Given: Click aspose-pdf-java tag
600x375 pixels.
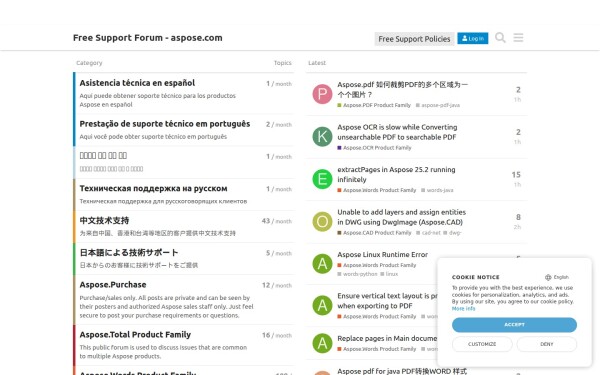Looking at the screenshot, I should coord(438,105).
